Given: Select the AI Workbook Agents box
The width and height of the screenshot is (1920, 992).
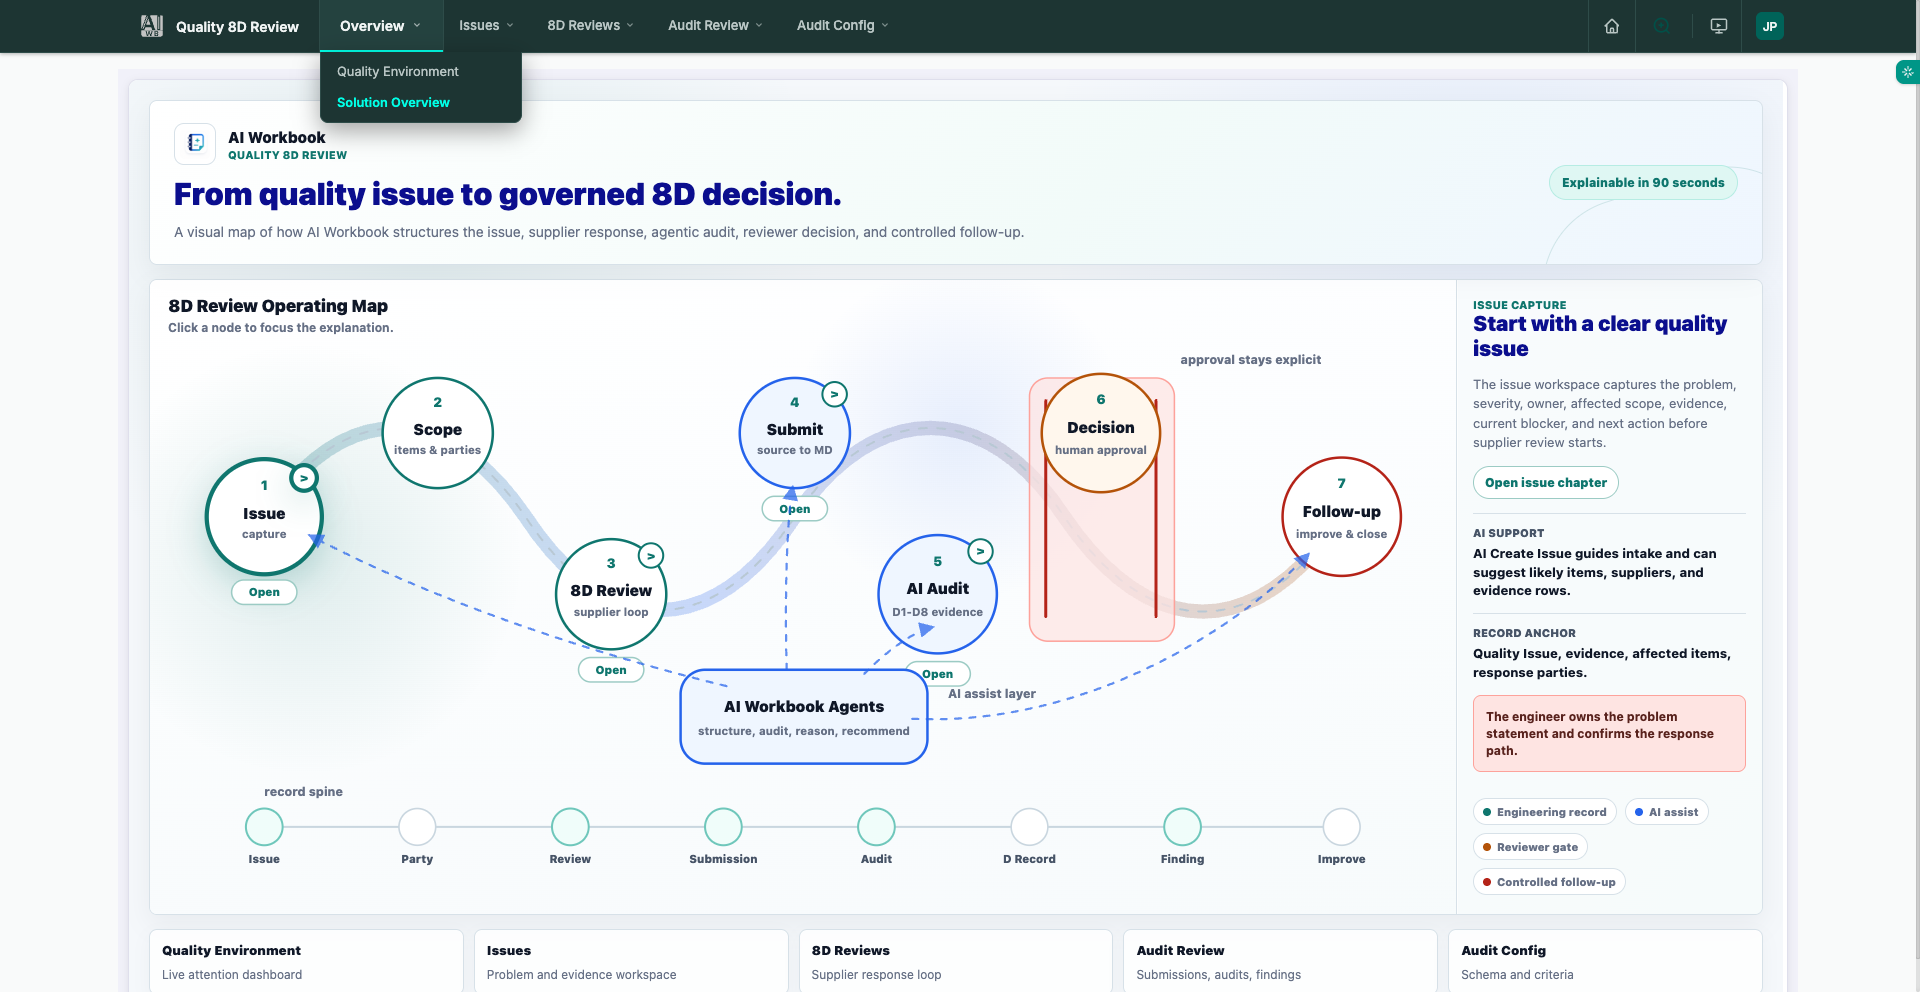Looking at the screenshot, I should coord(804,717).
